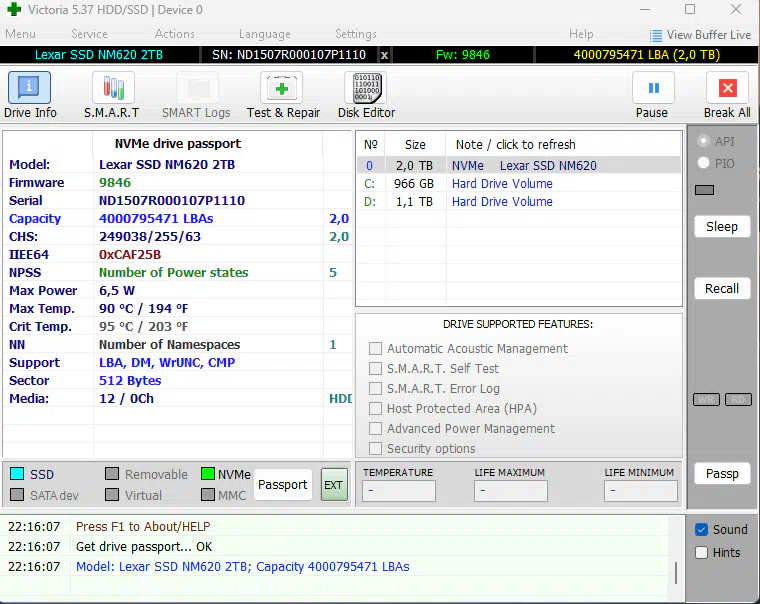Image resolution: width=760 pixels, height=604 pixels.
Task: Open the Service menu
Action: [89, 34]
